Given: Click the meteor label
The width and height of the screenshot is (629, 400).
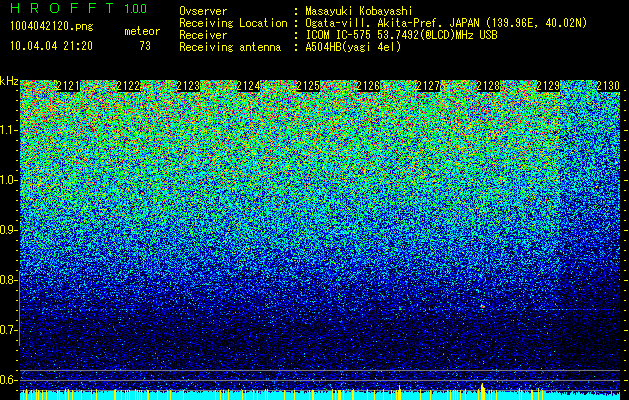Looking at the screenshot, I should [x=142, y=31].
